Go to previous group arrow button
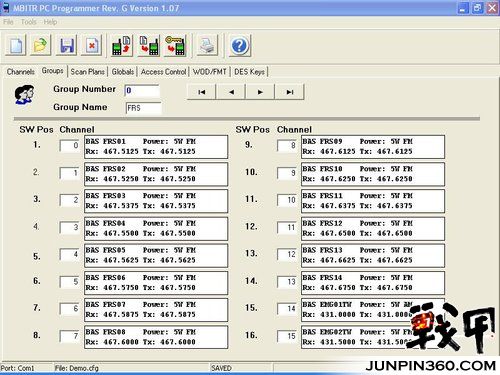This screenshot has width=500, height=375. click(231, 92)
